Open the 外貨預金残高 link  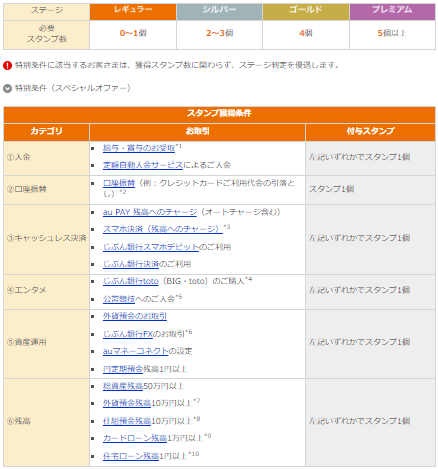(x=127, y=404)
